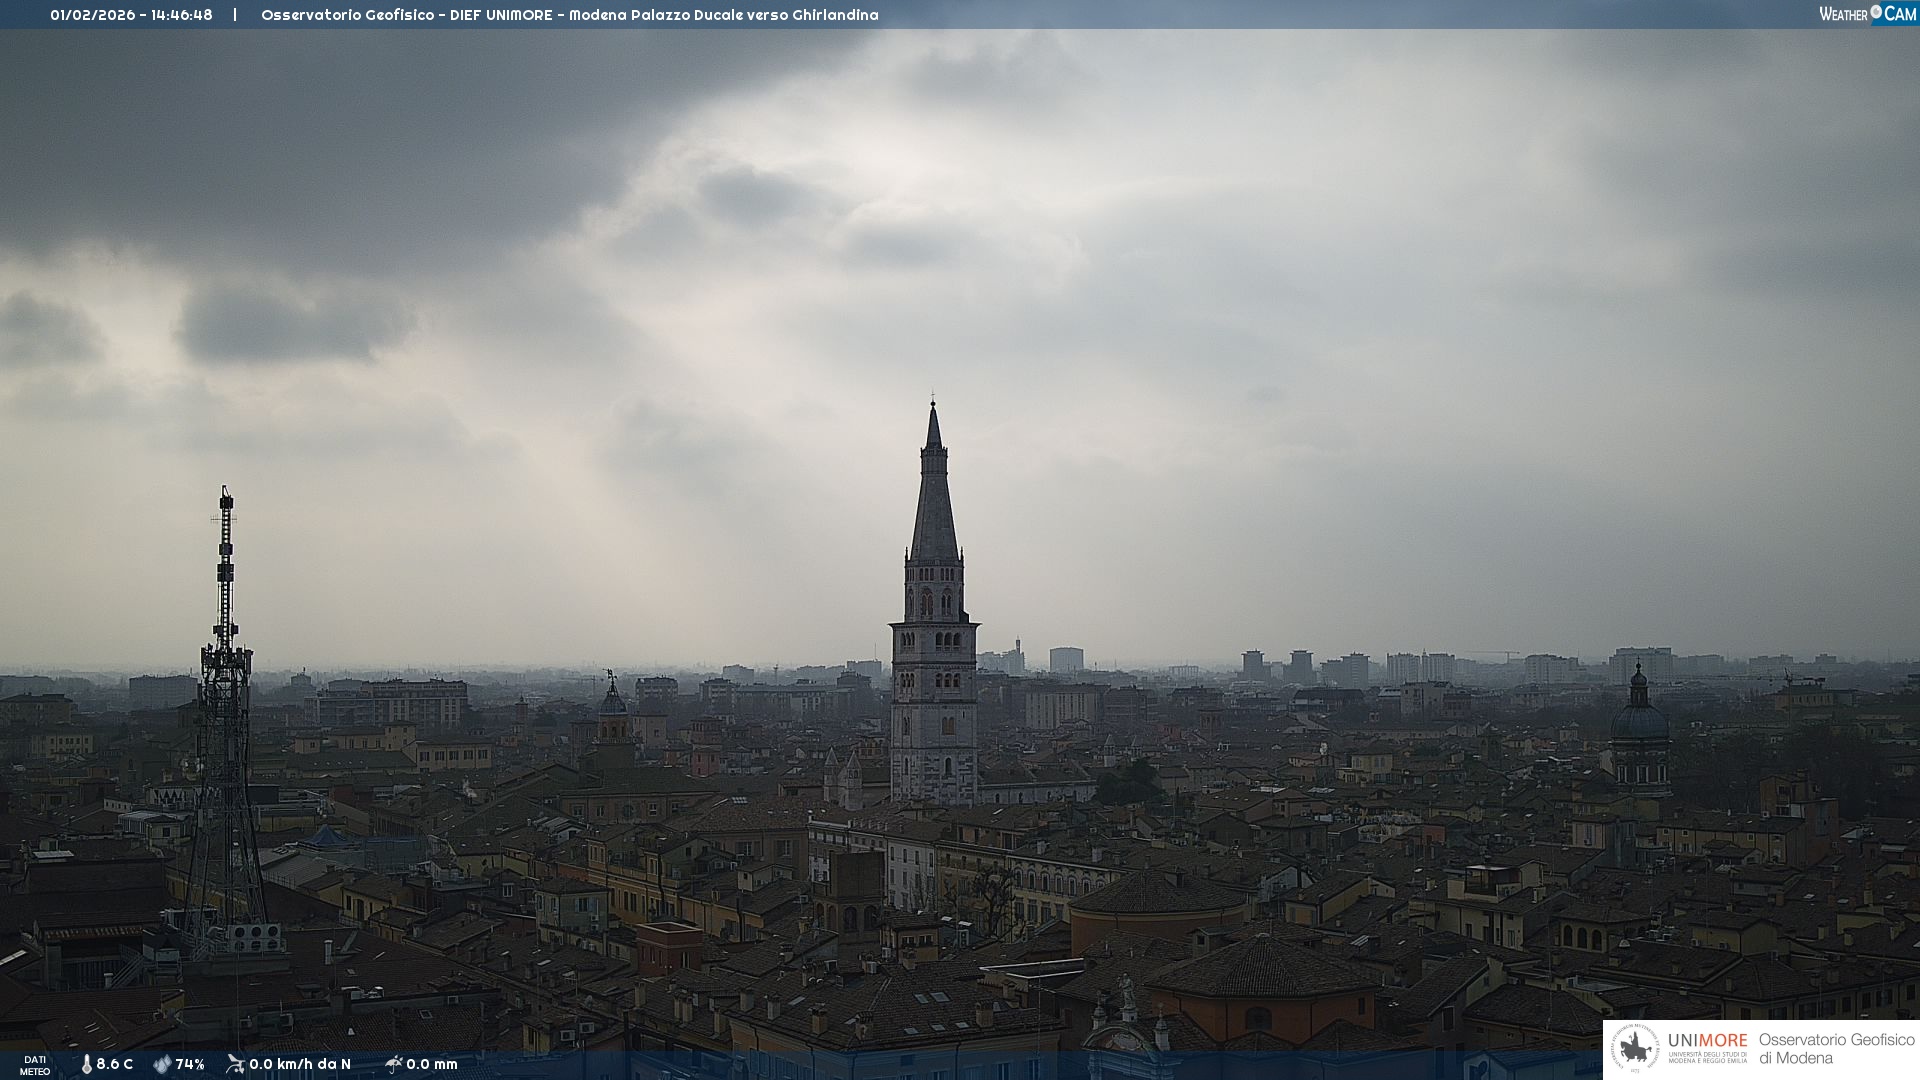Click the 8.6 C temperature reading
The image size is (1920, 1080).
(x=115, y=1064)
